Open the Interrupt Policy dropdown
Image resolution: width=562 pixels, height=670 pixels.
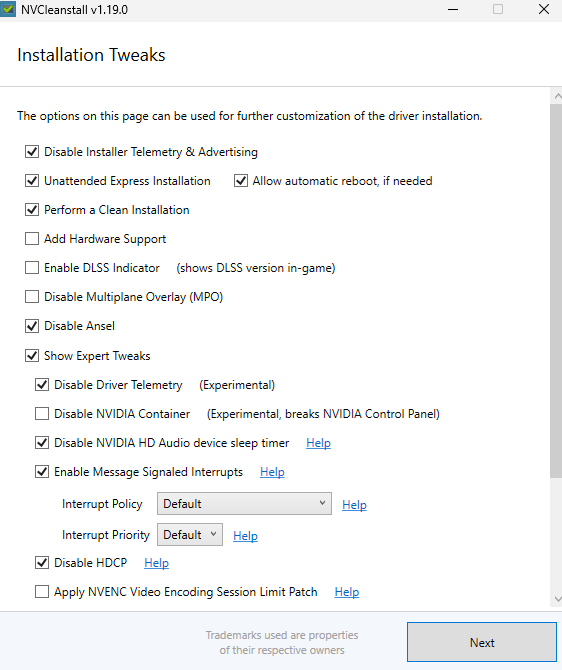(244, 504)
